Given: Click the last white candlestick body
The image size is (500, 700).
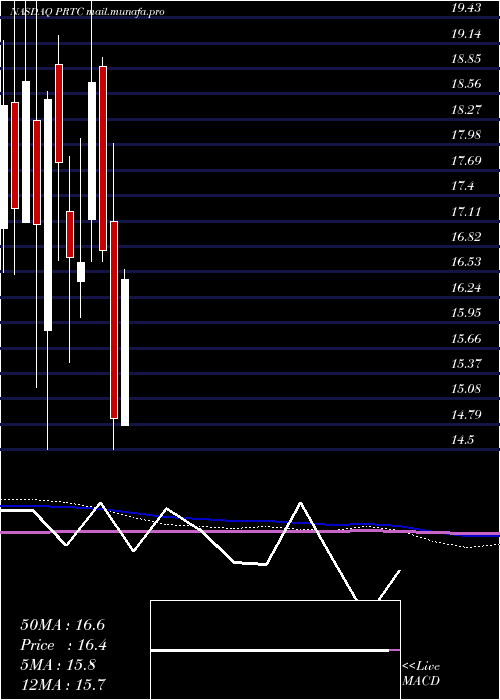Looking at the screenshot, I should 125,352.
